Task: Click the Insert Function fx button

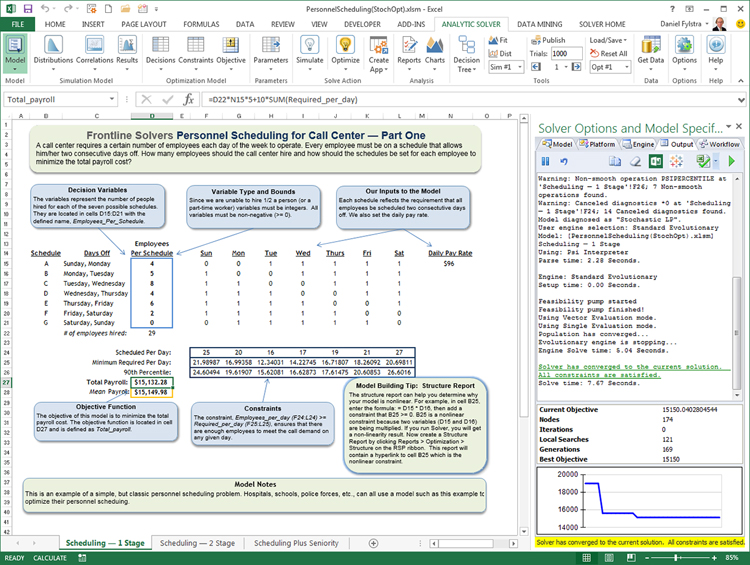Action: coord(188,100)
